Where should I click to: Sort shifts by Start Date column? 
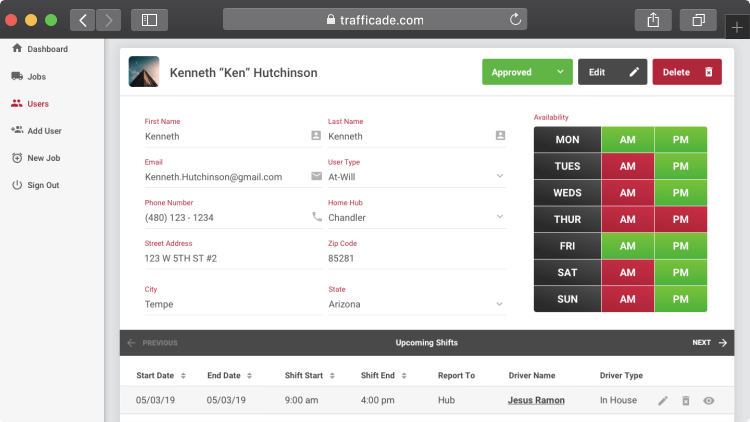point(160,375)
